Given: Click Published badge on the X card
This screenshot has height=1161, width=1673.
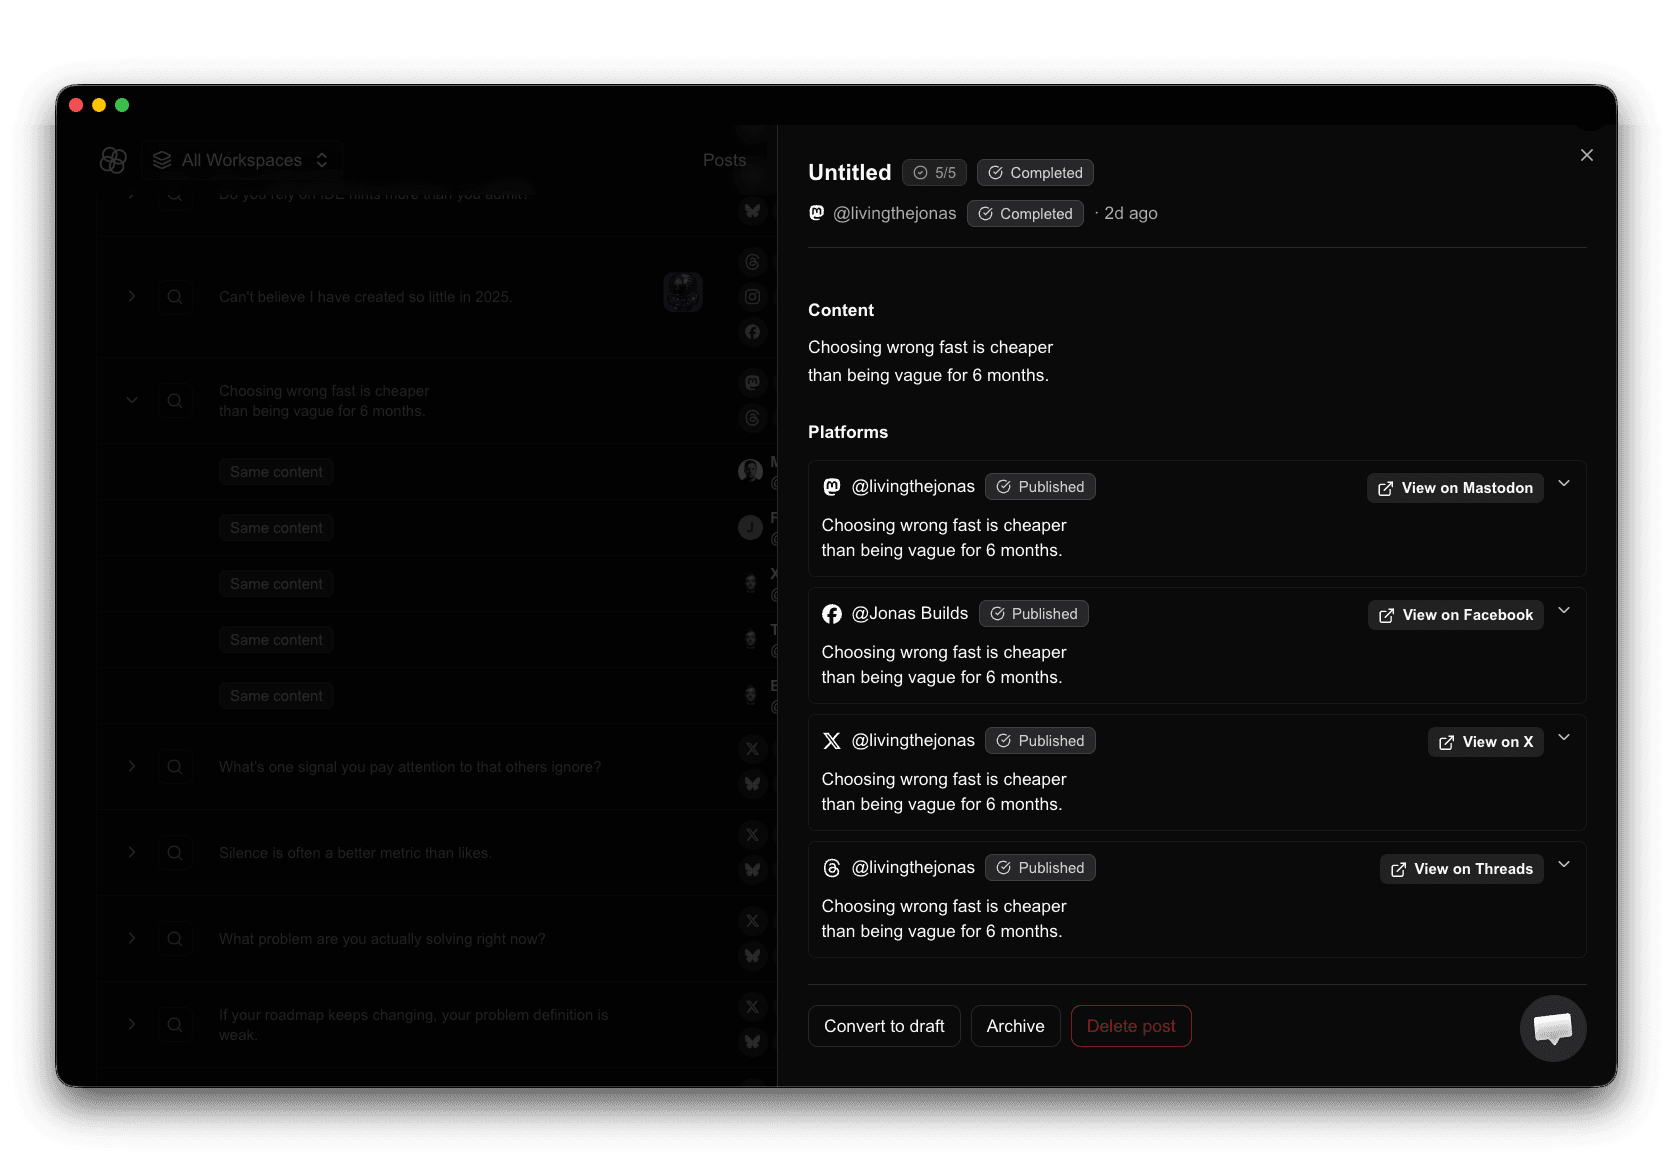Looking at the screenshot, I should 1040,741.
